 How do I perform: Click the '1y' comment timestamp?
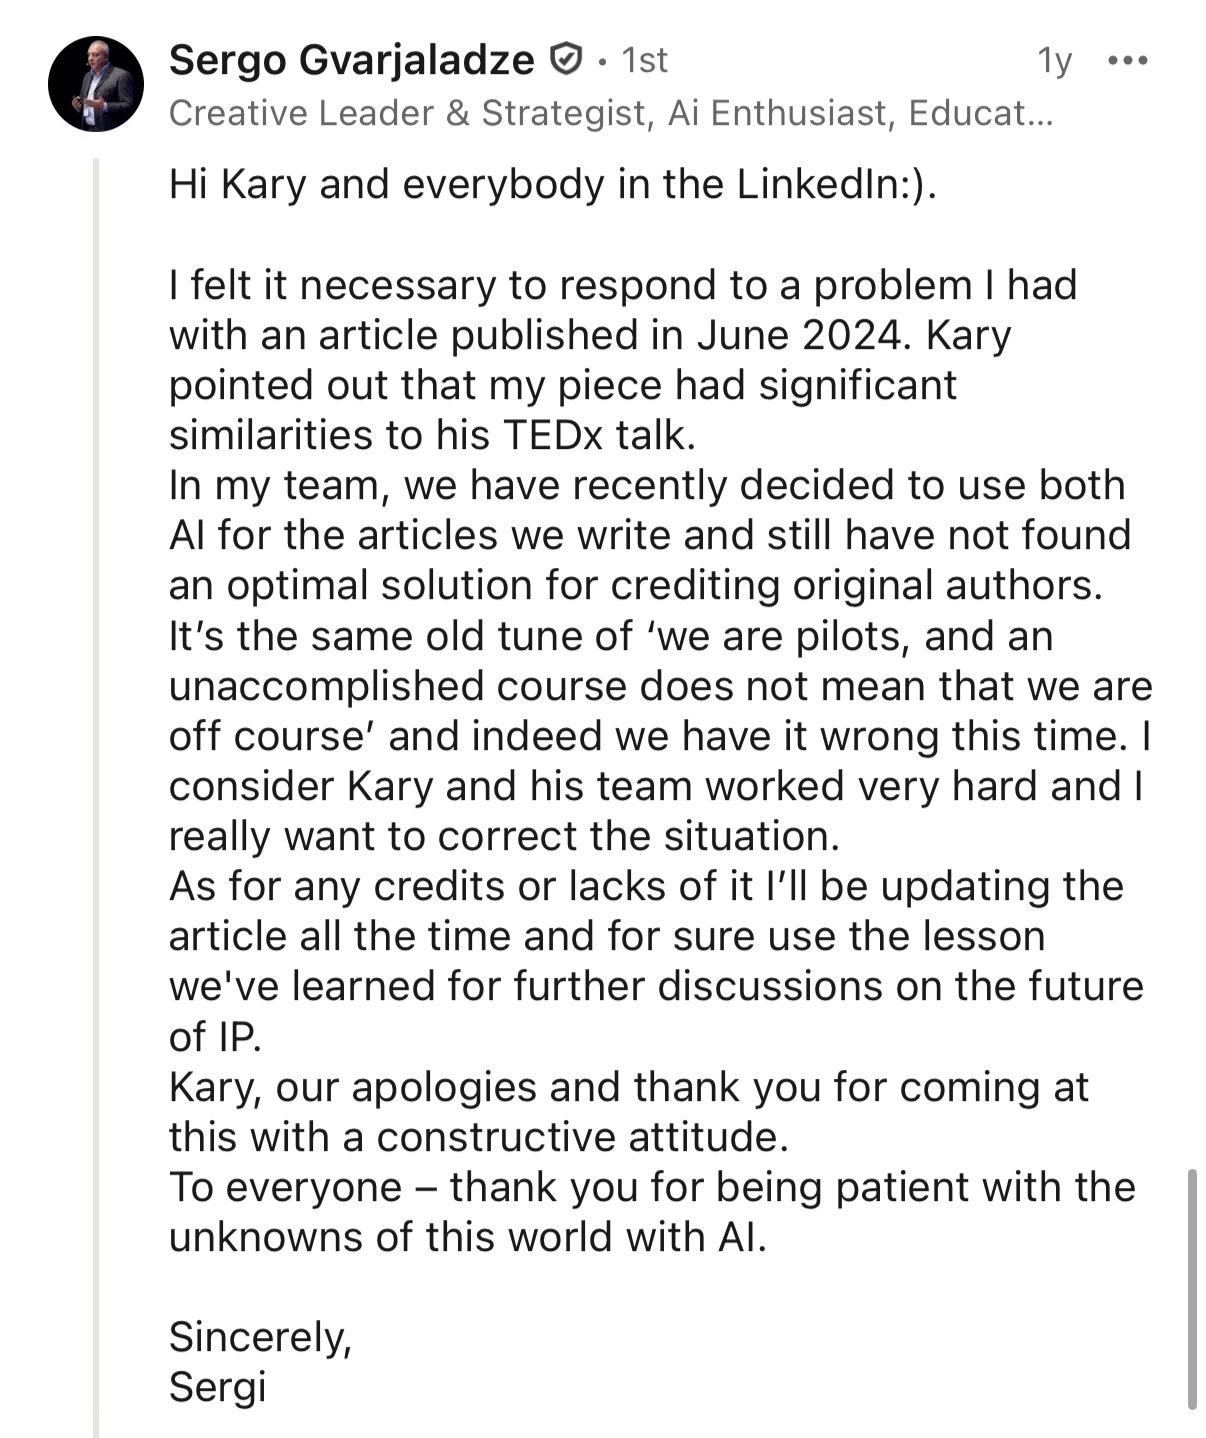(x=1054, y=61)
